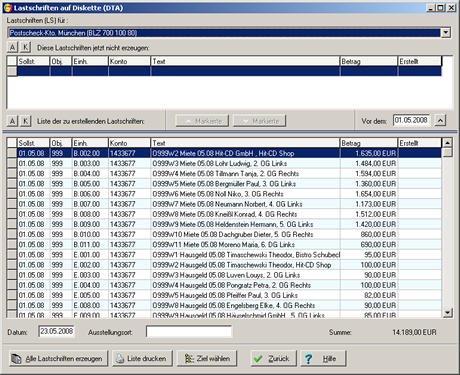Click the 'Betrag' column header in the lower list
Viewport: 460px width, 375px height.
coord(369,143)
